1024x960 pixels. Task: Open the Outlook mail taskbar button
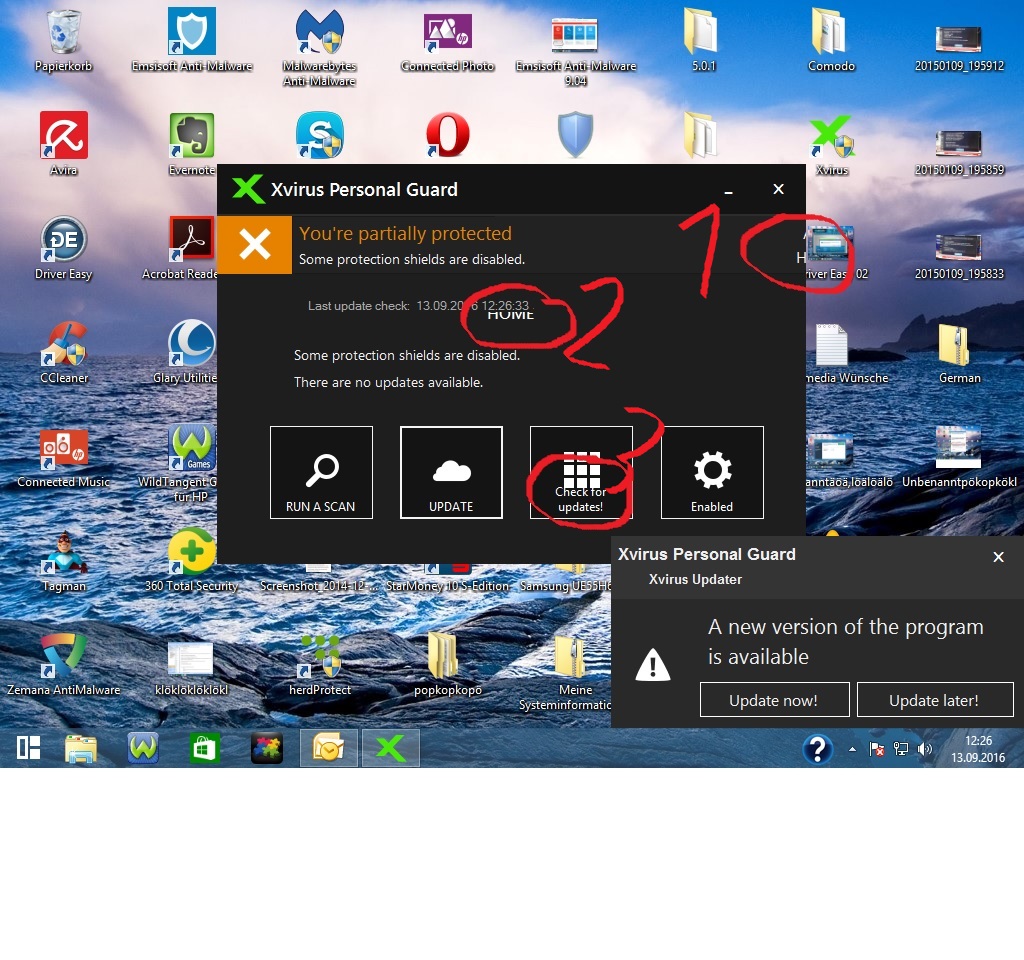(x=328, y=748)
